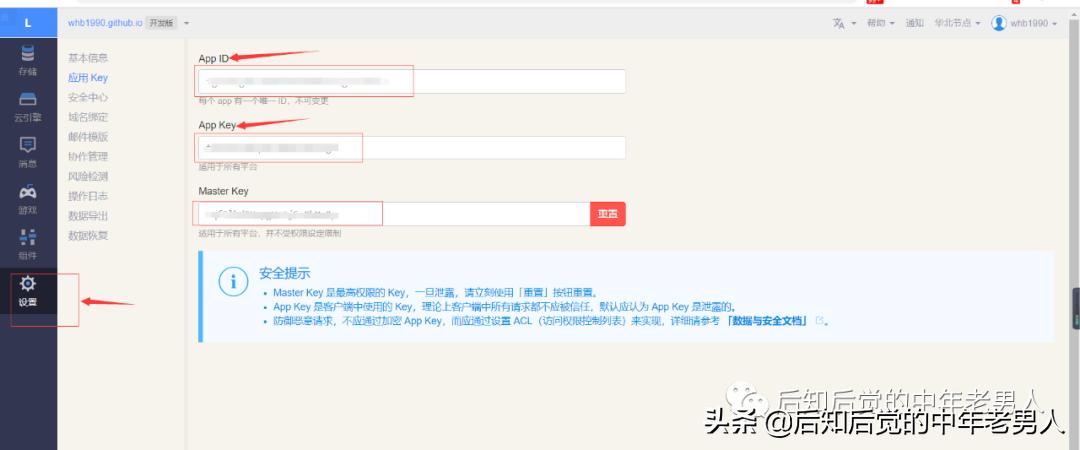Screen dimensions: 1080x450
Task: Open 域名绑定 menu item
Action: tap(88, 117)
